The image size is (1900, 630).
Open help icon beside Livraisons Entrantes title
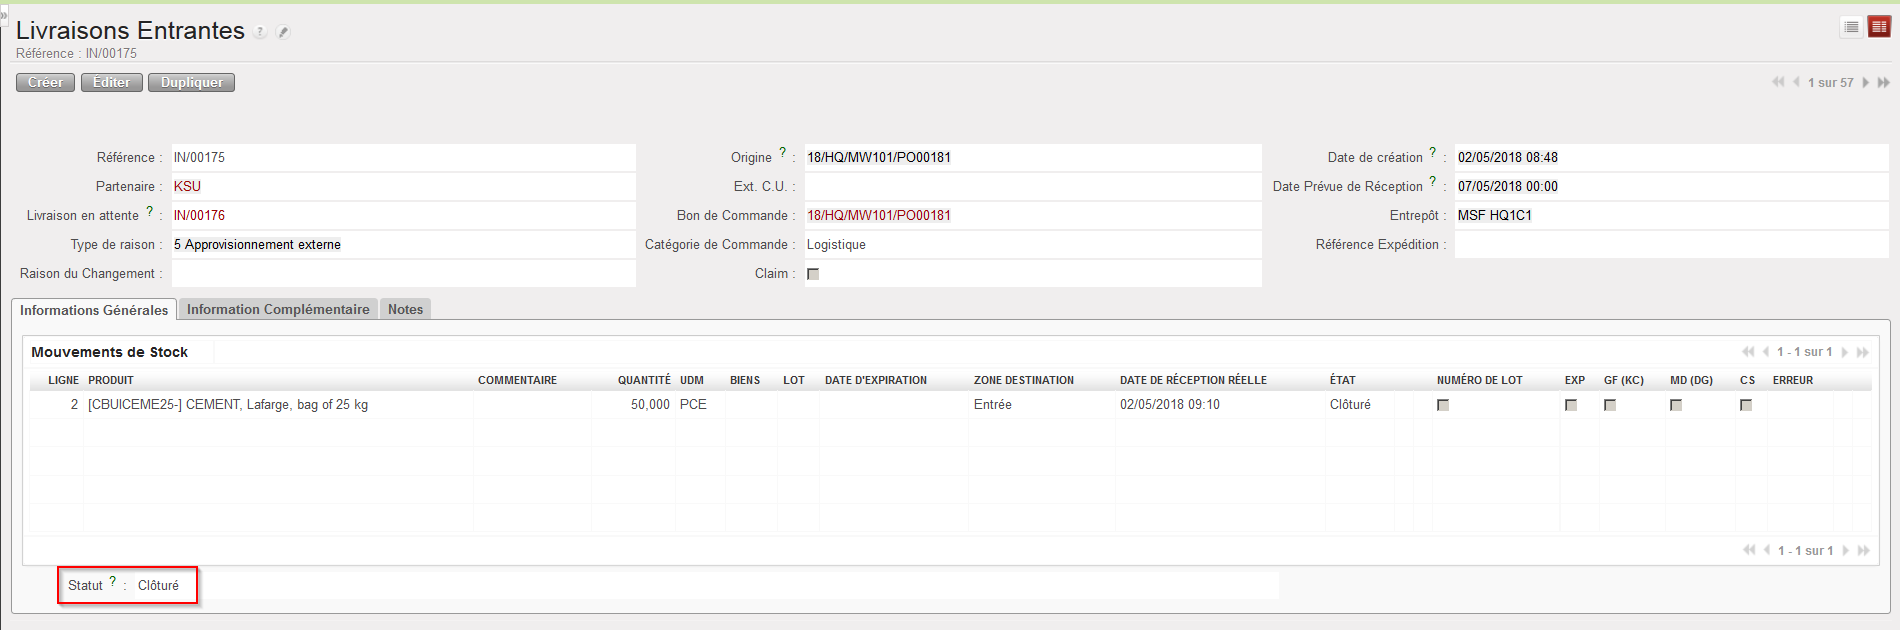click(x=260, y=32)
